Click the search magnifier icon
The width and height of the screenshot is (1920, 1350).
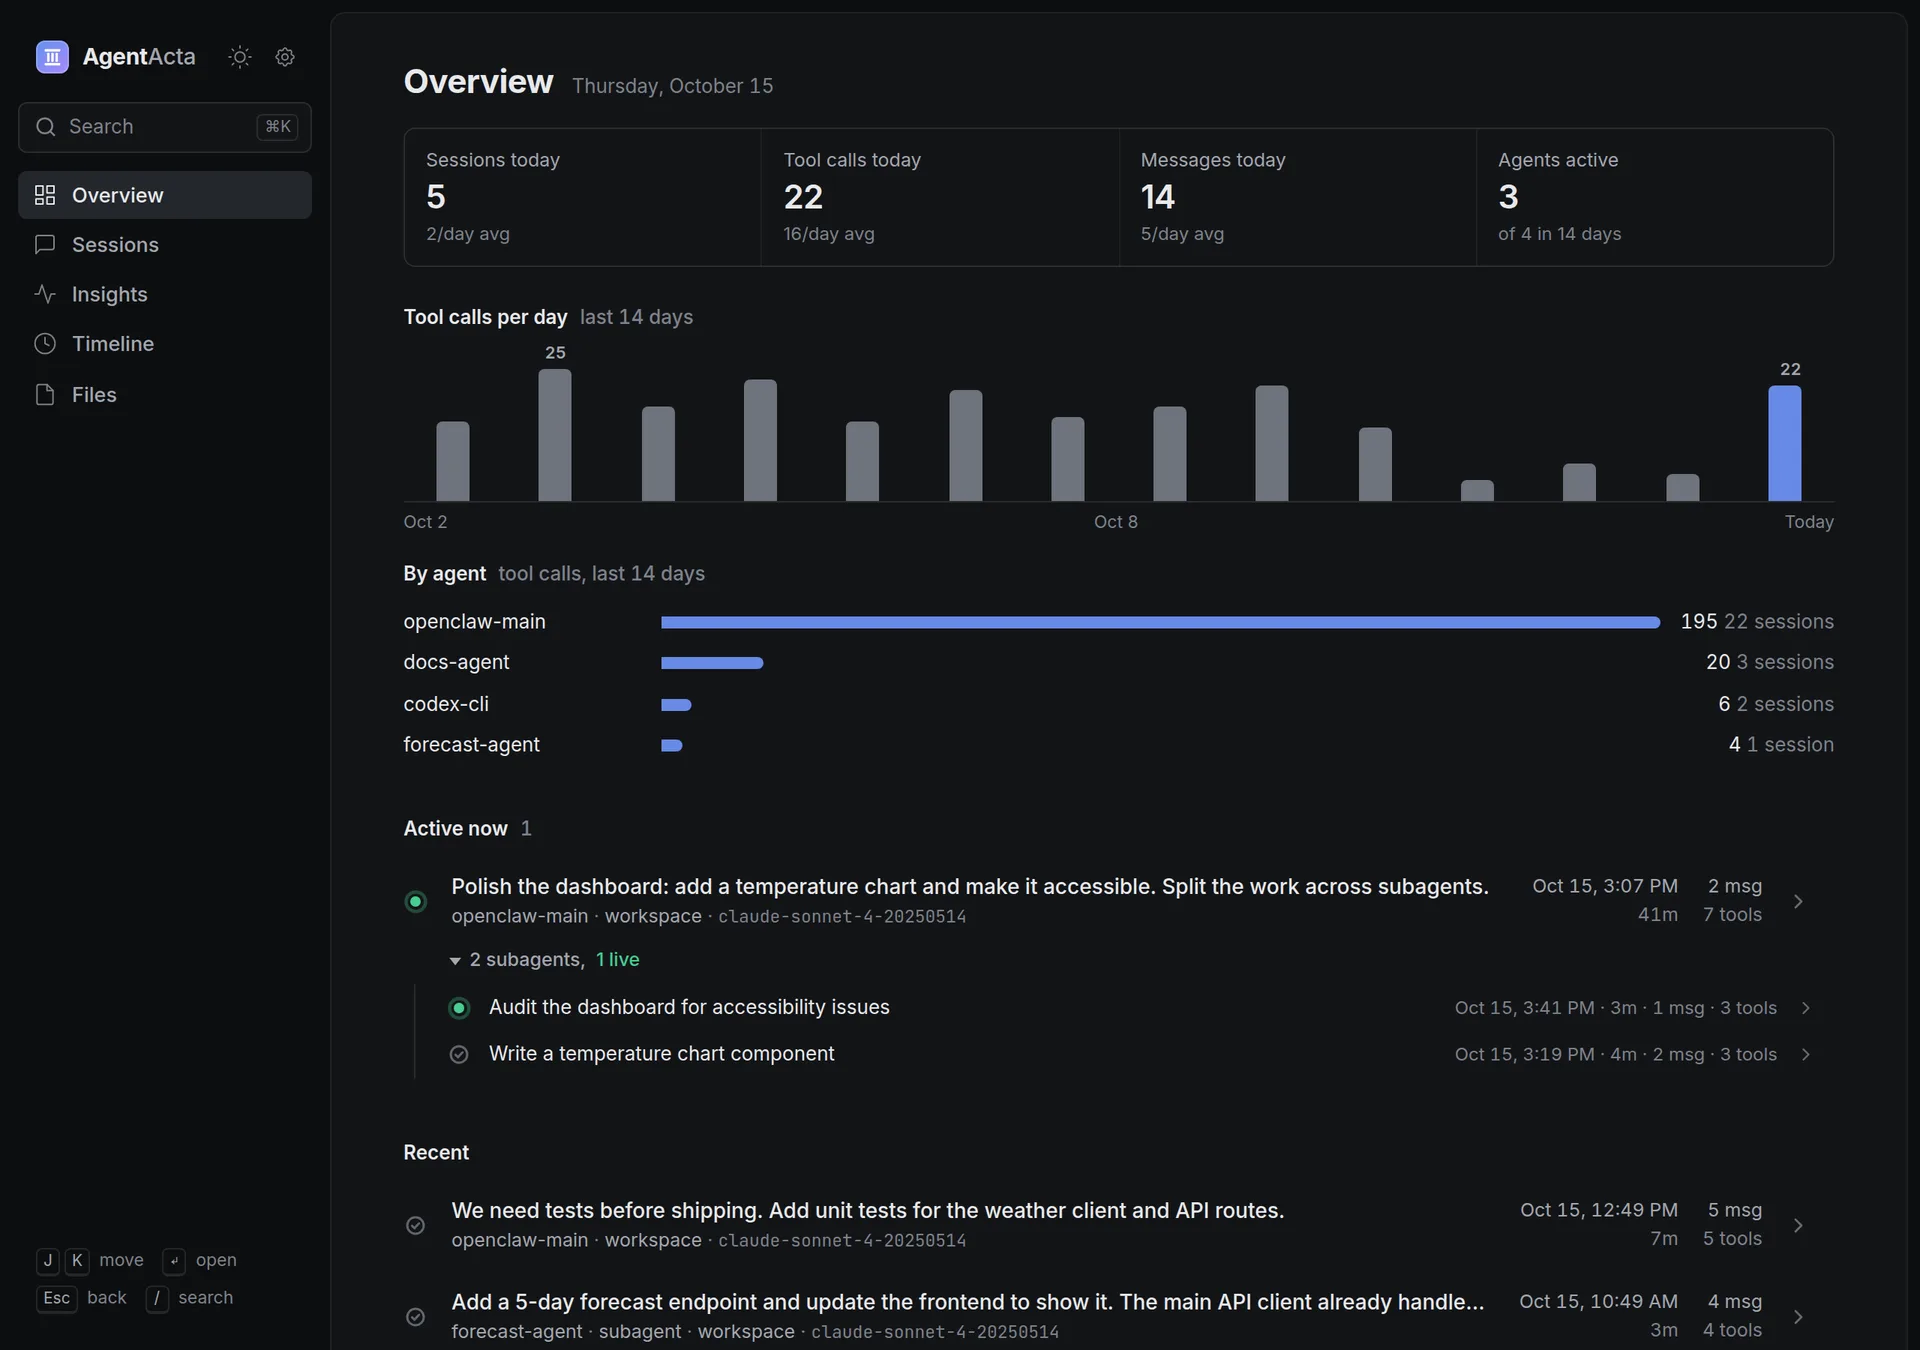(x=45, y=127)
